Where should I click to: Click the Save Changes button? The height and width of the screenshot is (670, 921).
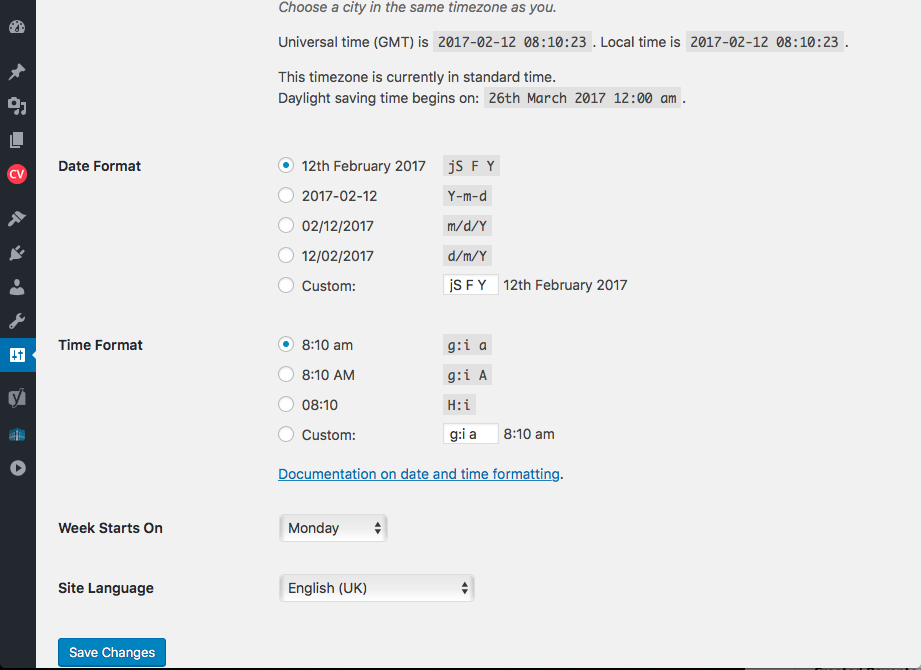click(112, 652)
